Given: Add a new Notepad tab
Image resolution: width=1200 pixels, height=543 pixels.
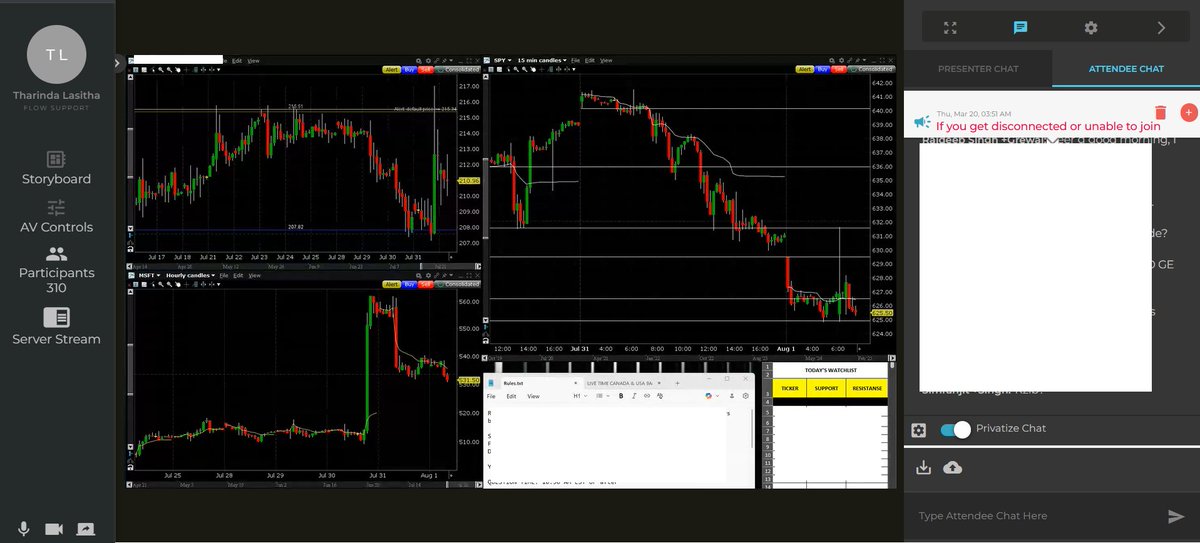Looking at the screenshot, I should (677, 383).
